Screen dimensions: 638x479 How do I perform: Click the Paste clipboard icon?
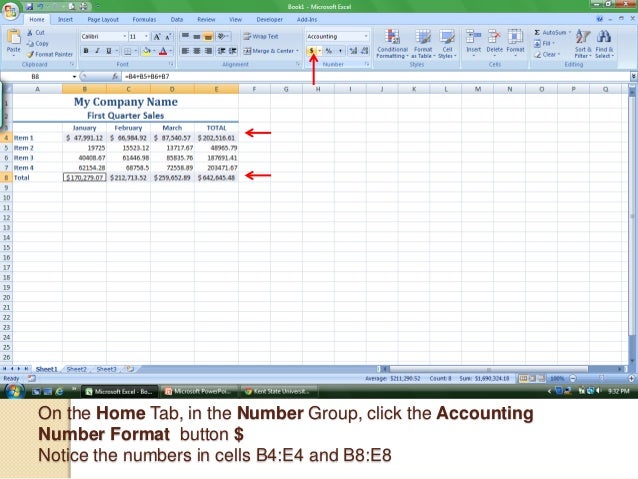coord(13,37)
